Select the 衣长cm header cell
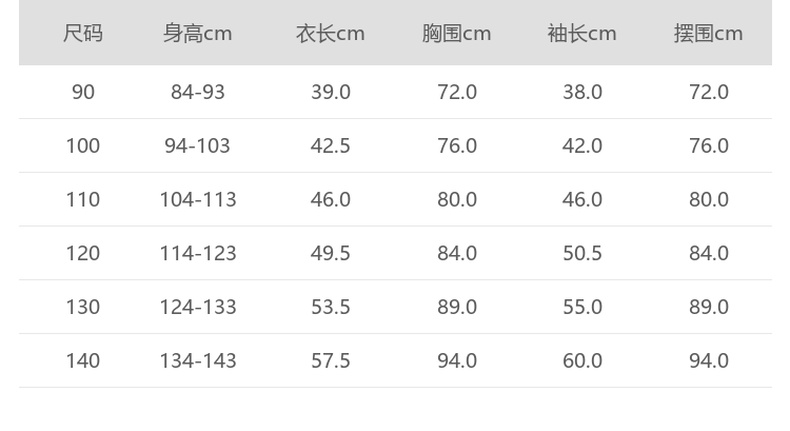Screen dimensions: 790x431 pyautogui.click(x=330, y=34)
